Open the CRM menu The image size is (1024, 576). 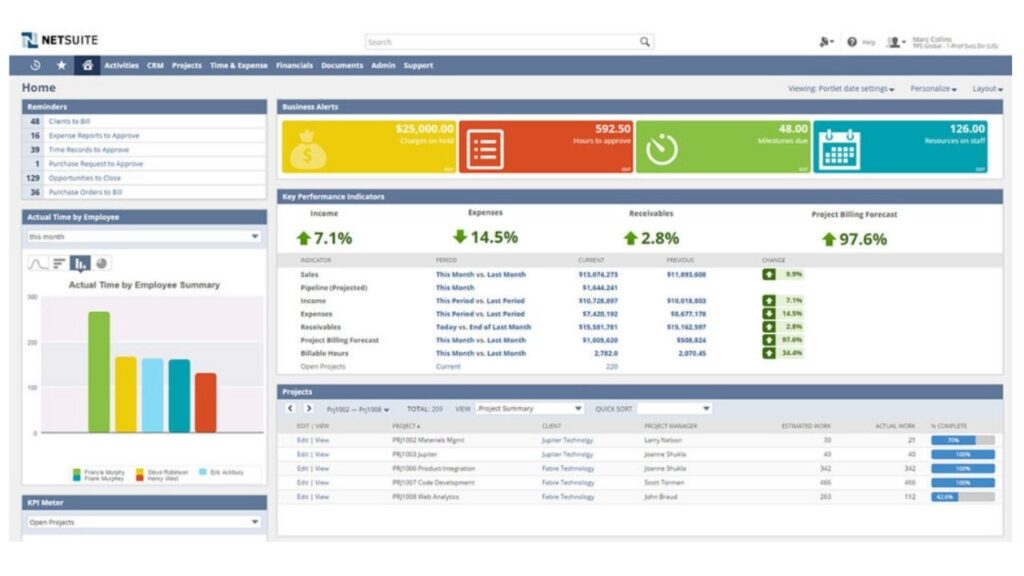click(155, 65)
